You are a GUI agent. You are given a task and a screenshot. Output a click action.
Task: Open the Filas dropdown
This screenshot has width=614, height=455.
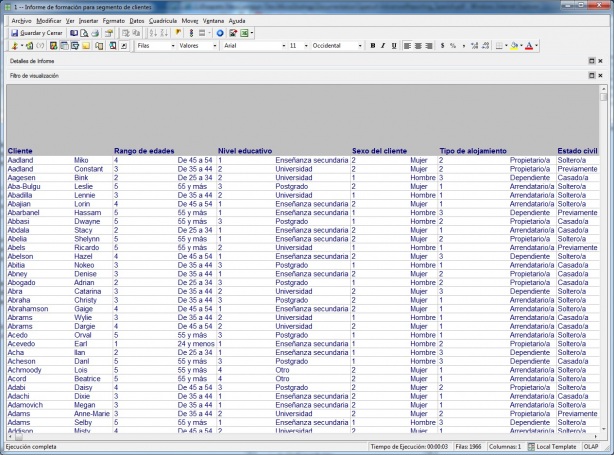click(153, 46)
